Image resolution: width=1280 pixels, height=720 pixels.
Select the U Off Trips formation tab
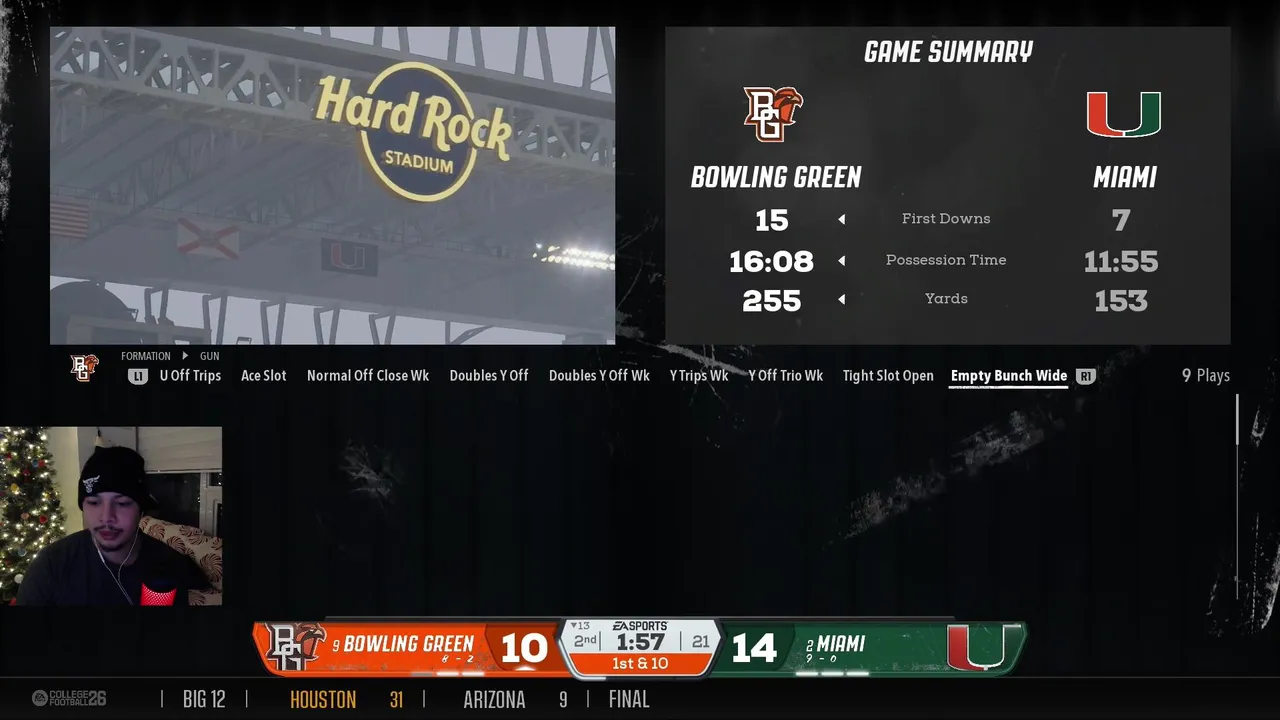pyautogui.click(x=190, y=376)
